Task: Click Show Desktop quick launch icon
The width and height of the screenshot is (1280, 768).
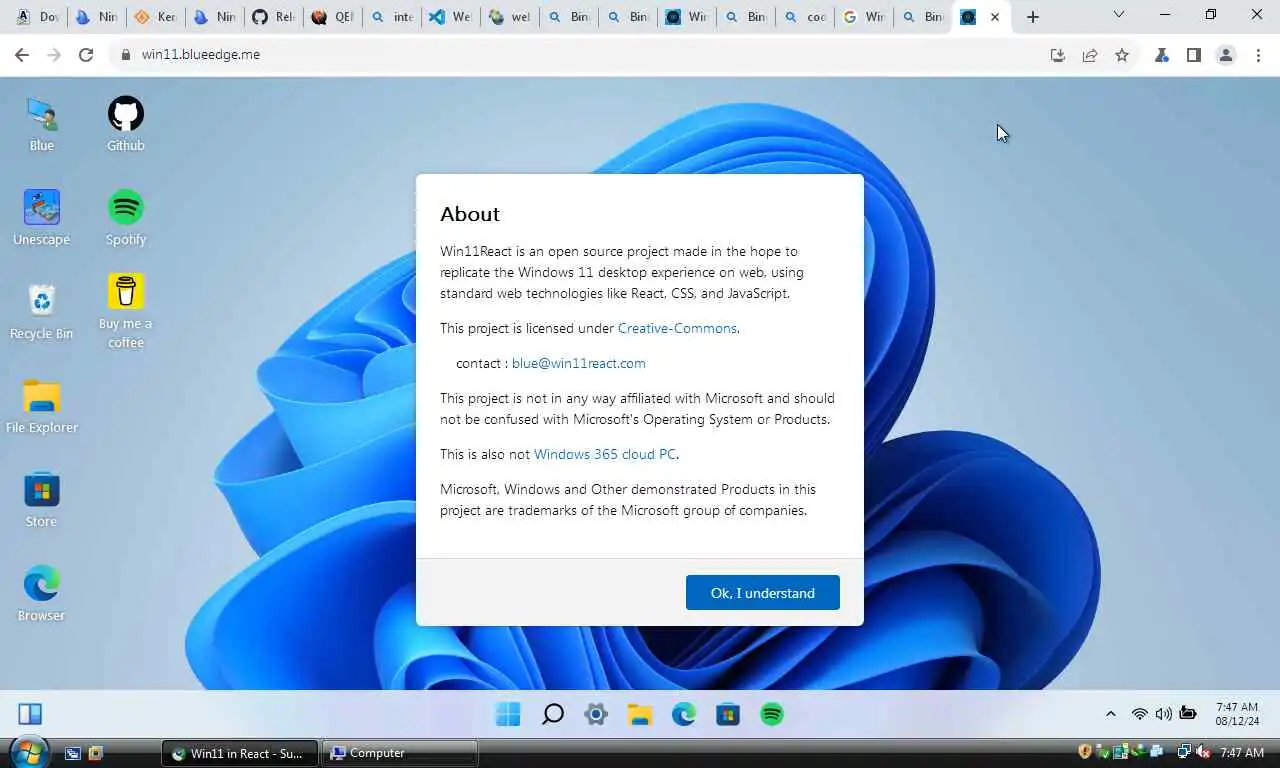Action: click(x=73, y=753)
